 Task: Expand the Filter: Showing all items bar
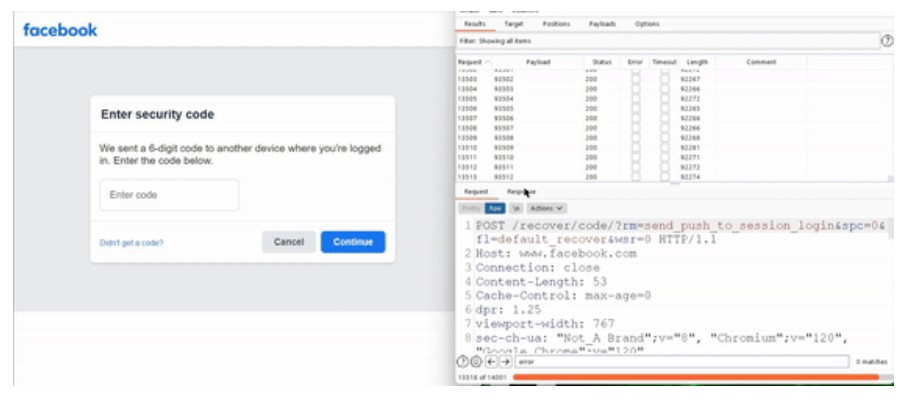point(665,41)
